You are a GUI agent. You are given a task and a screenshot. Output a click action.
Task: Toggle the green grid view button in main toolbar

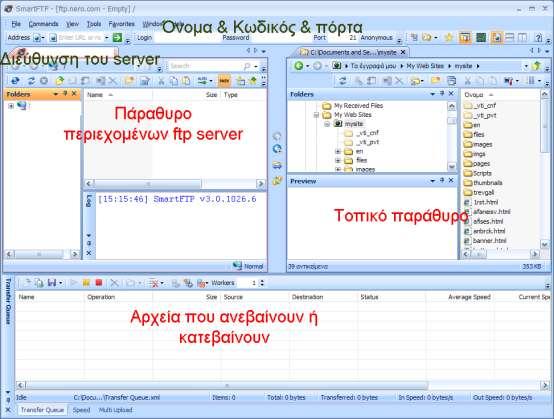(x=481, y=37)
